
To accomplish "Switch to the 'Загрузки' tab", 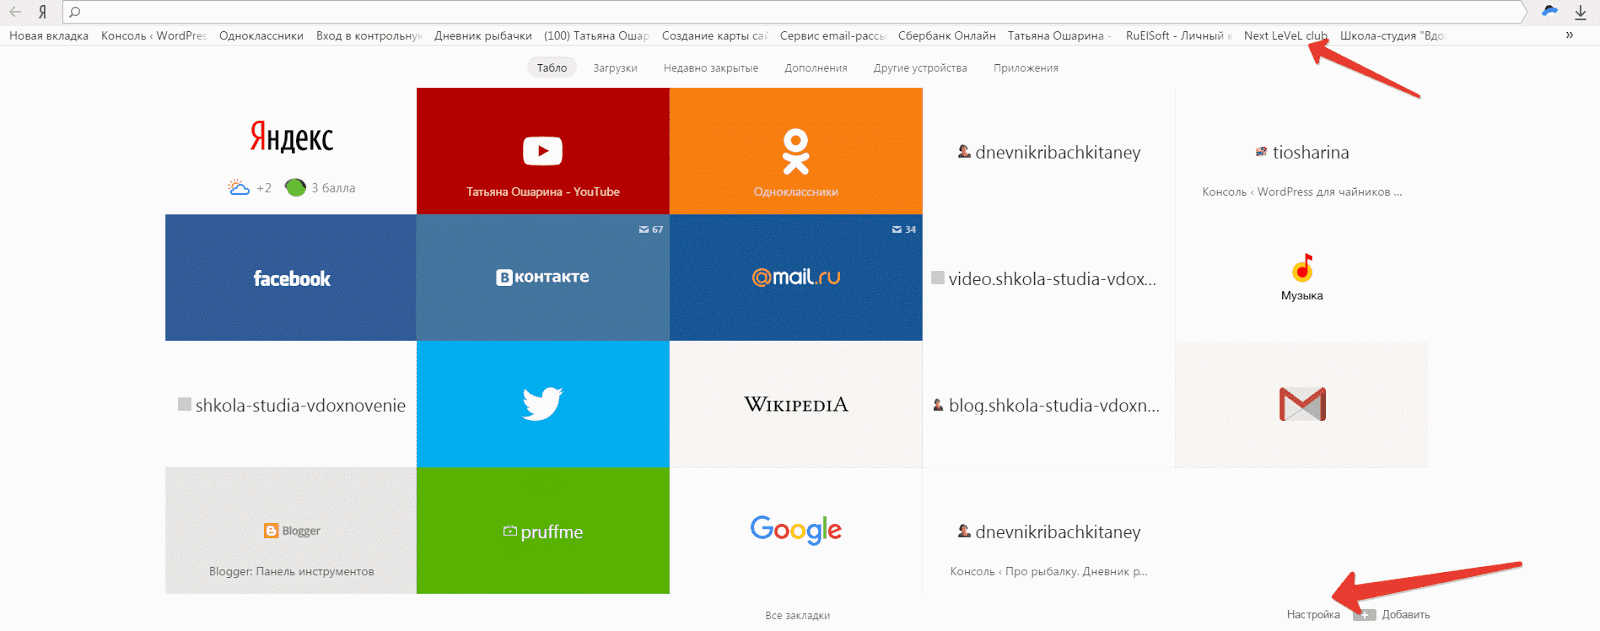I will click(615, 68).
